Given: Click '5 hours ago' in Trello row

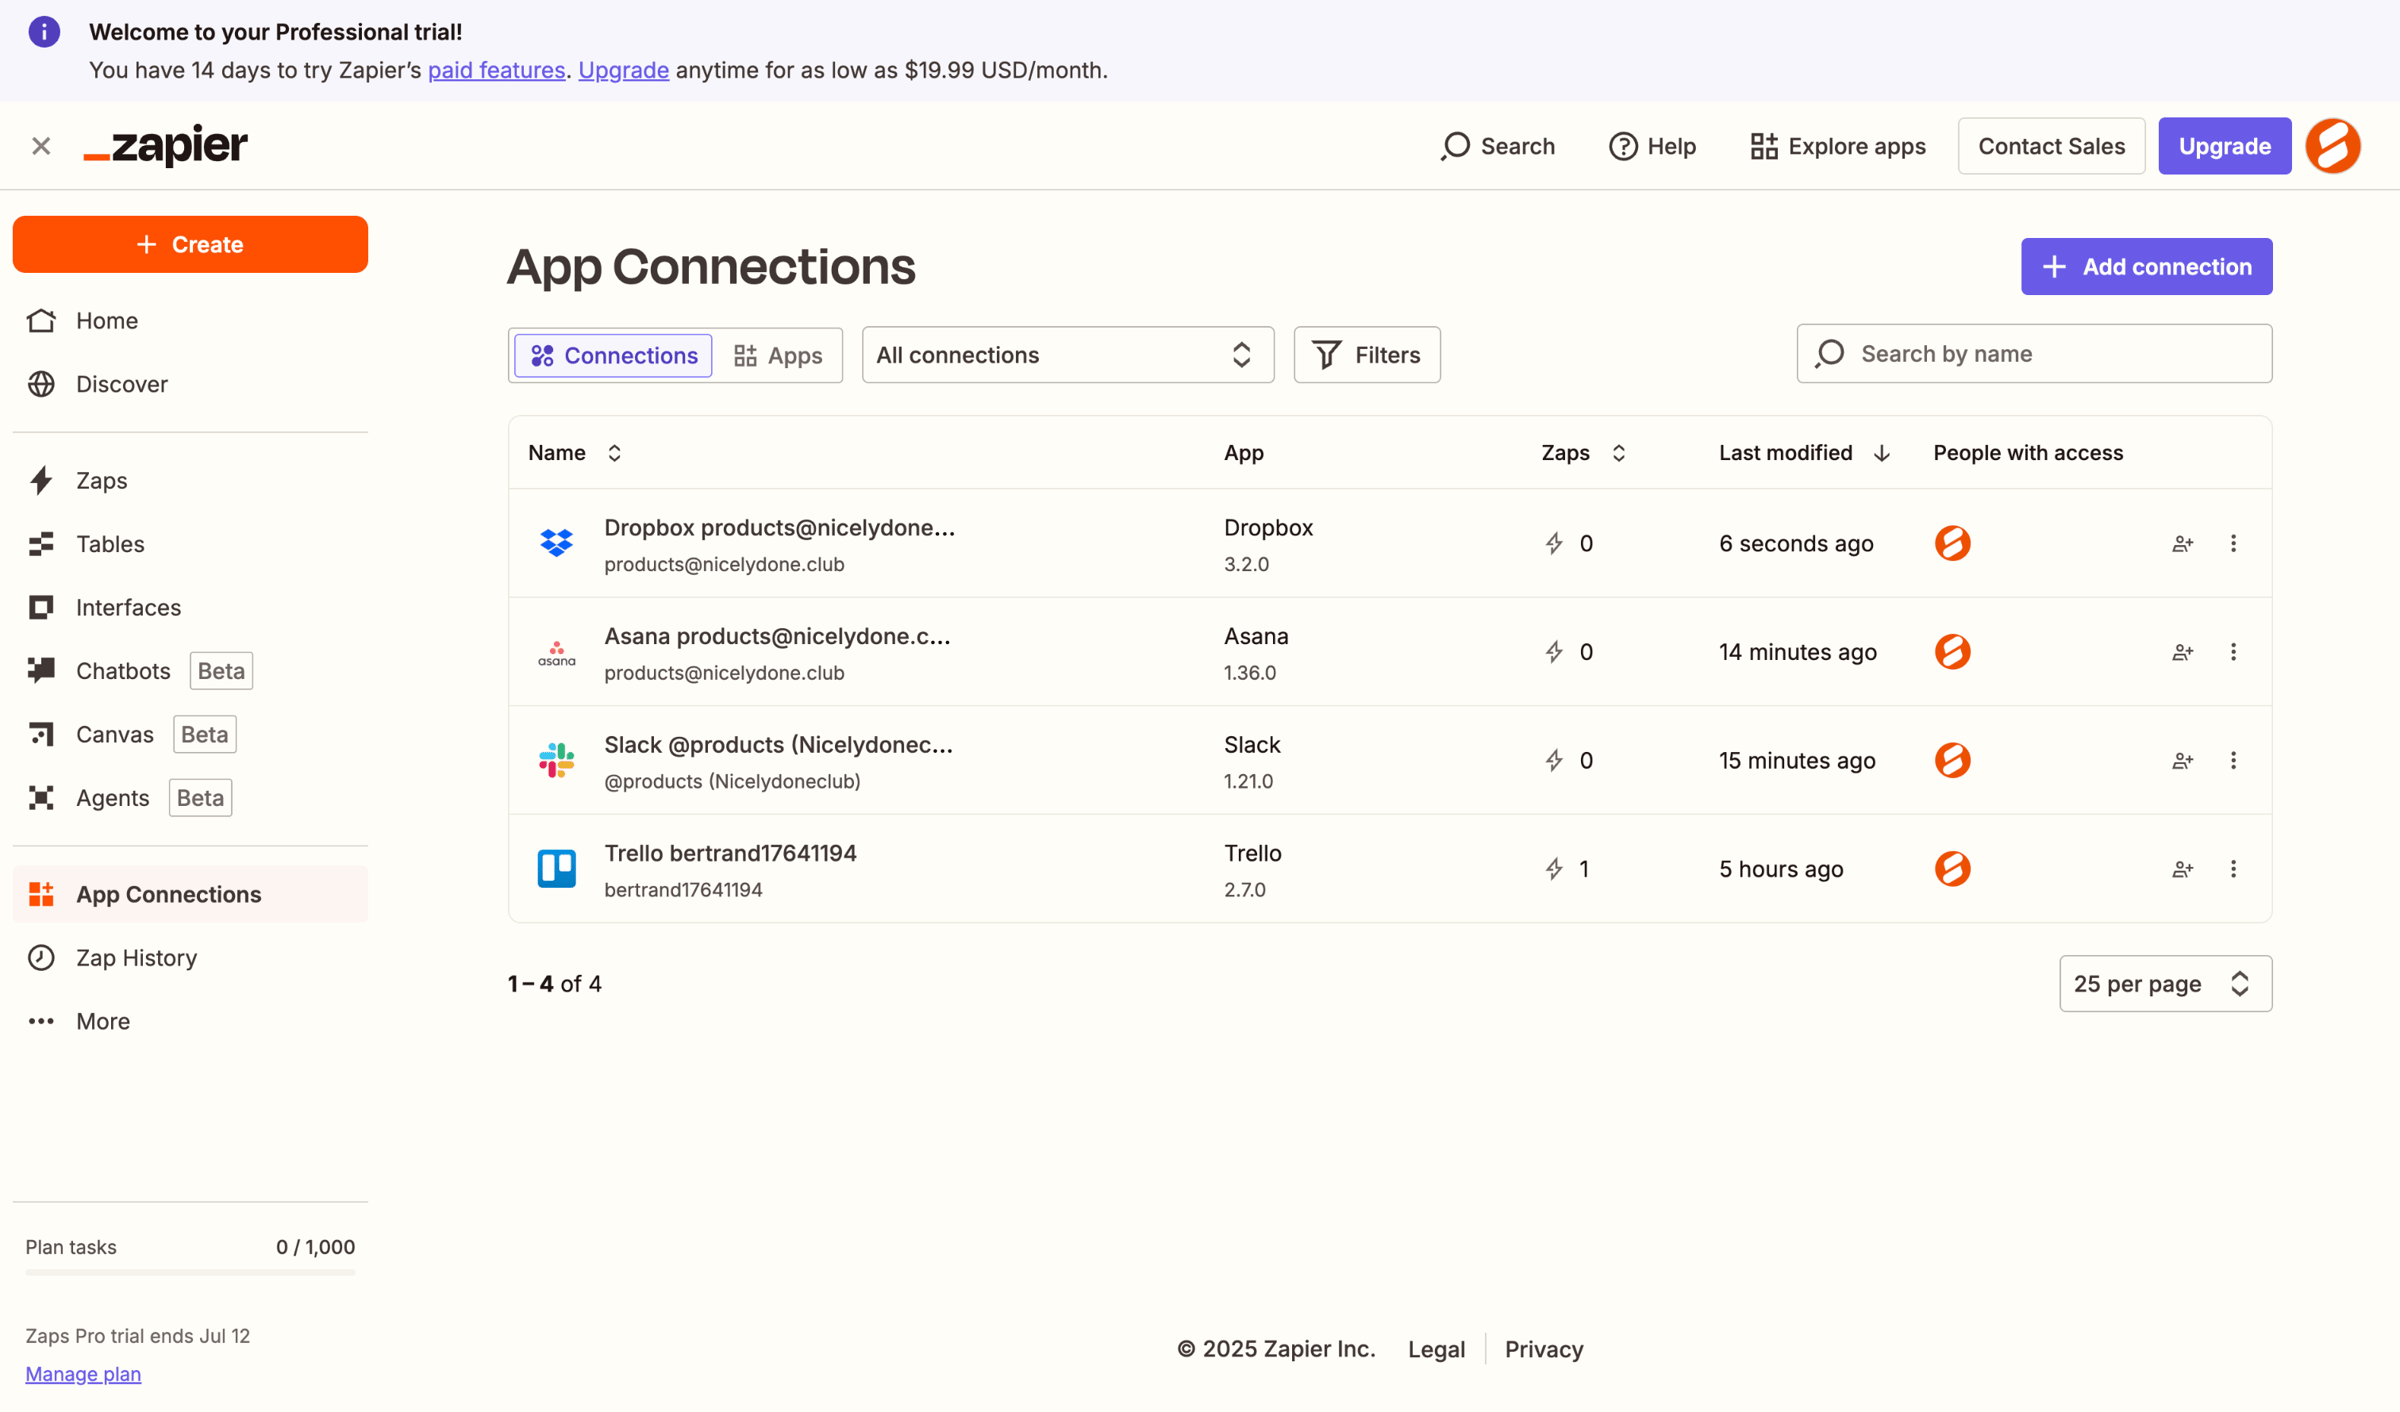Looking at the screenshot, I should tap(1780, 868).
